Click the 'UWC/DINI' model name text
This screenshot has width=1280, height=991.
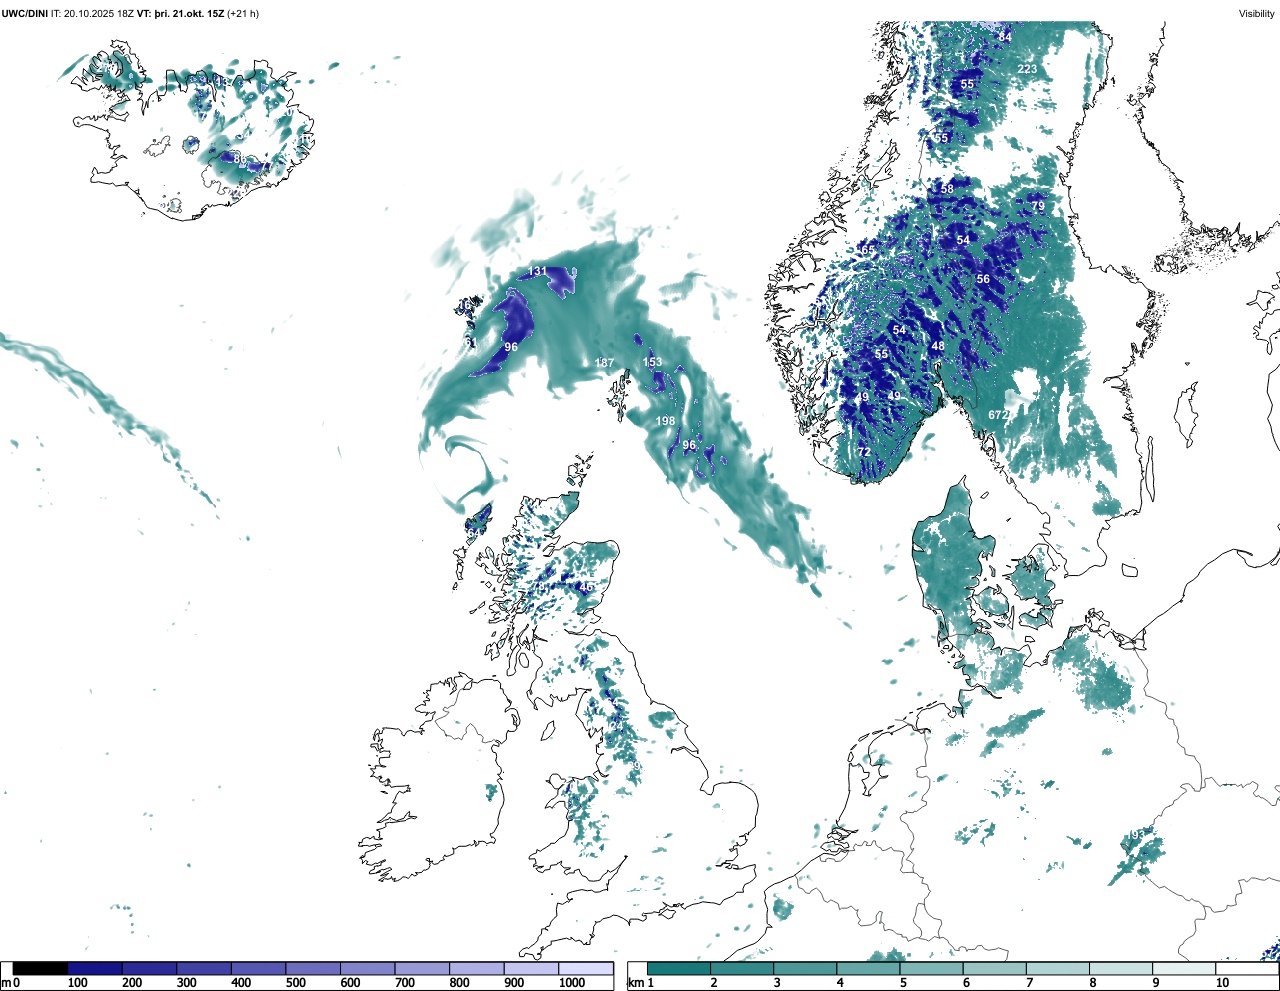[25, 13]
